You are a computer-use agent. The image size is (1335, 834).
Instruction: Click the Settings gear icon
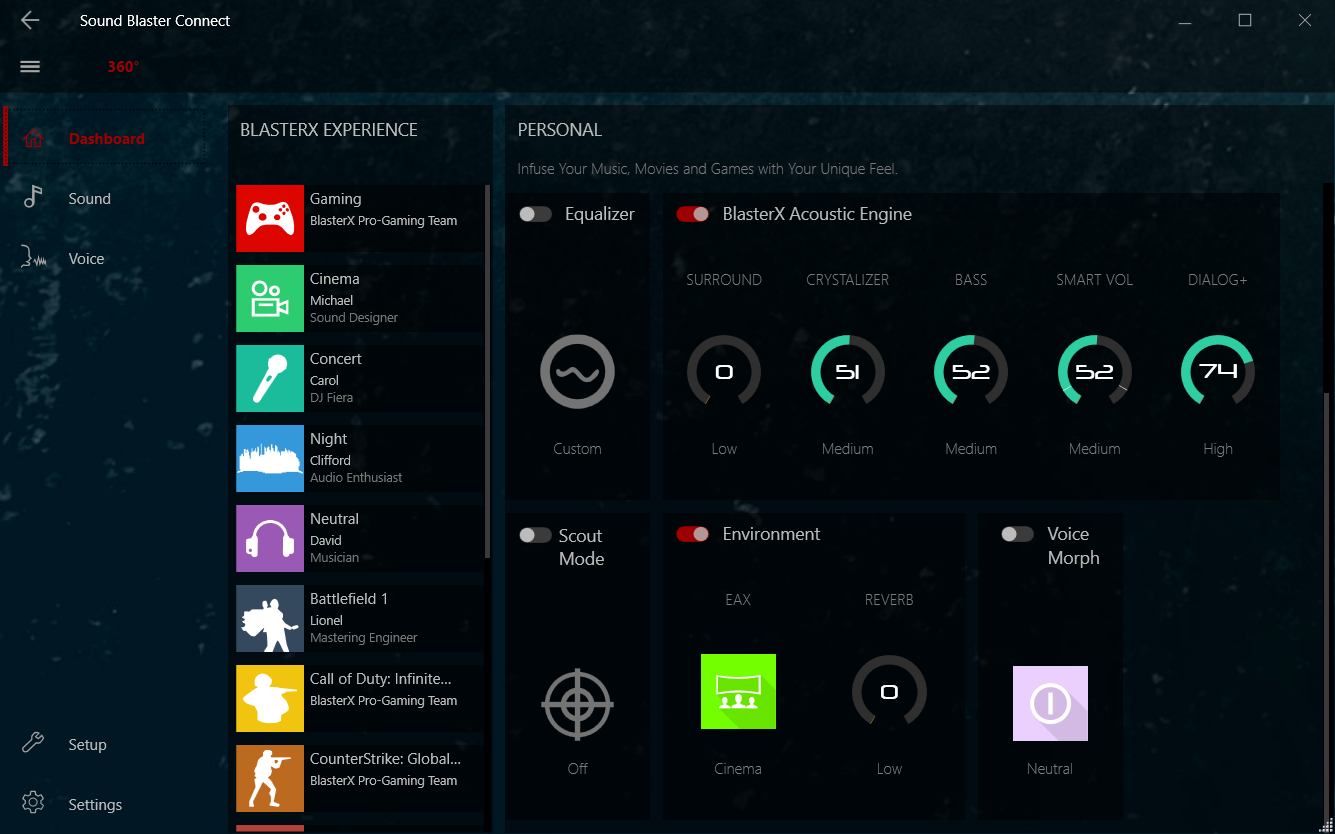pyautogui.click(x=33, y=803)
